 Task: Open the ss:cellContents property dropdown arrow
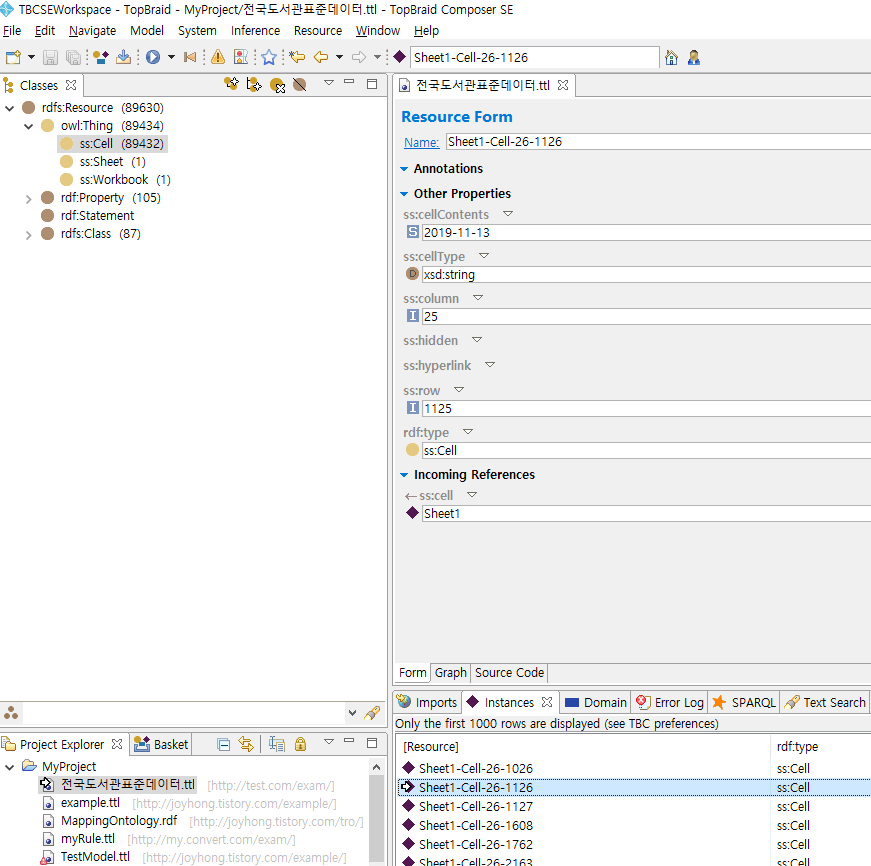coord(508,213)
